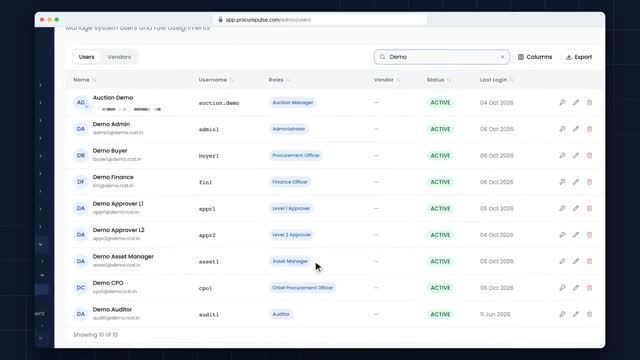Reset password key icon for Demo Admin
The width and height of the screenshot is (640, 360).
pos(562,129)
